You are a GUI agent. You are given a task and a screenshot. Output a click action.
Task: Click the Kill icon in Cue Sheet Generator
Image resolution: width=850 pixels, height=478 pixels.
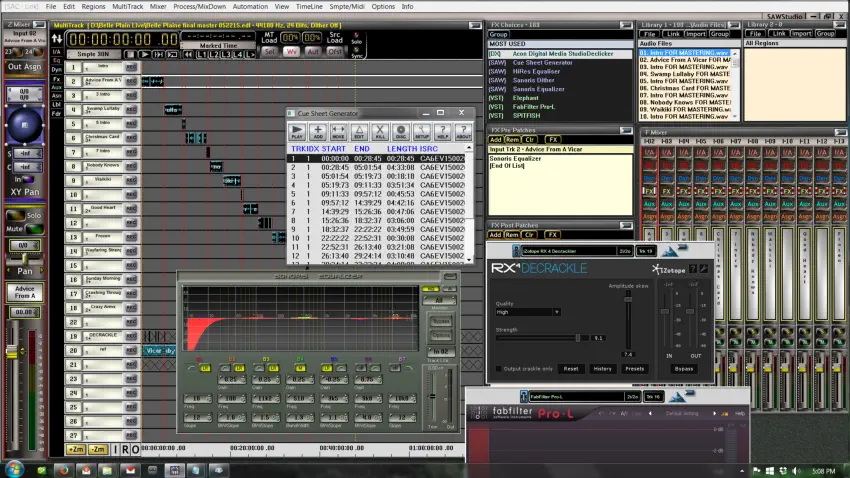tap(380, 131)
